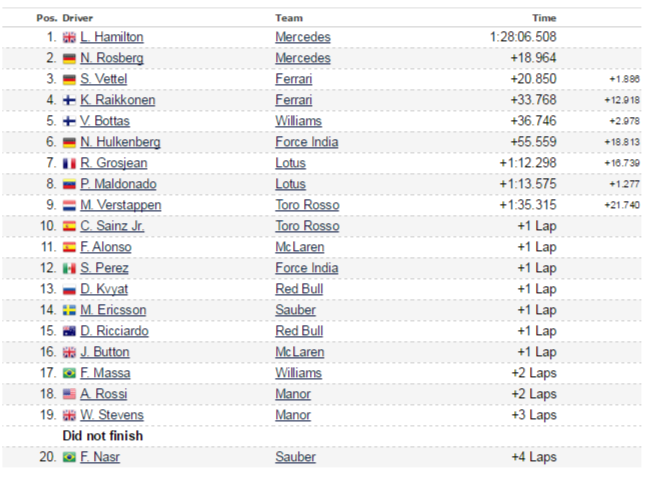The image size is (646, 480).
Task: Open L. Hamilton driver page
Action: tap(112, 37)
